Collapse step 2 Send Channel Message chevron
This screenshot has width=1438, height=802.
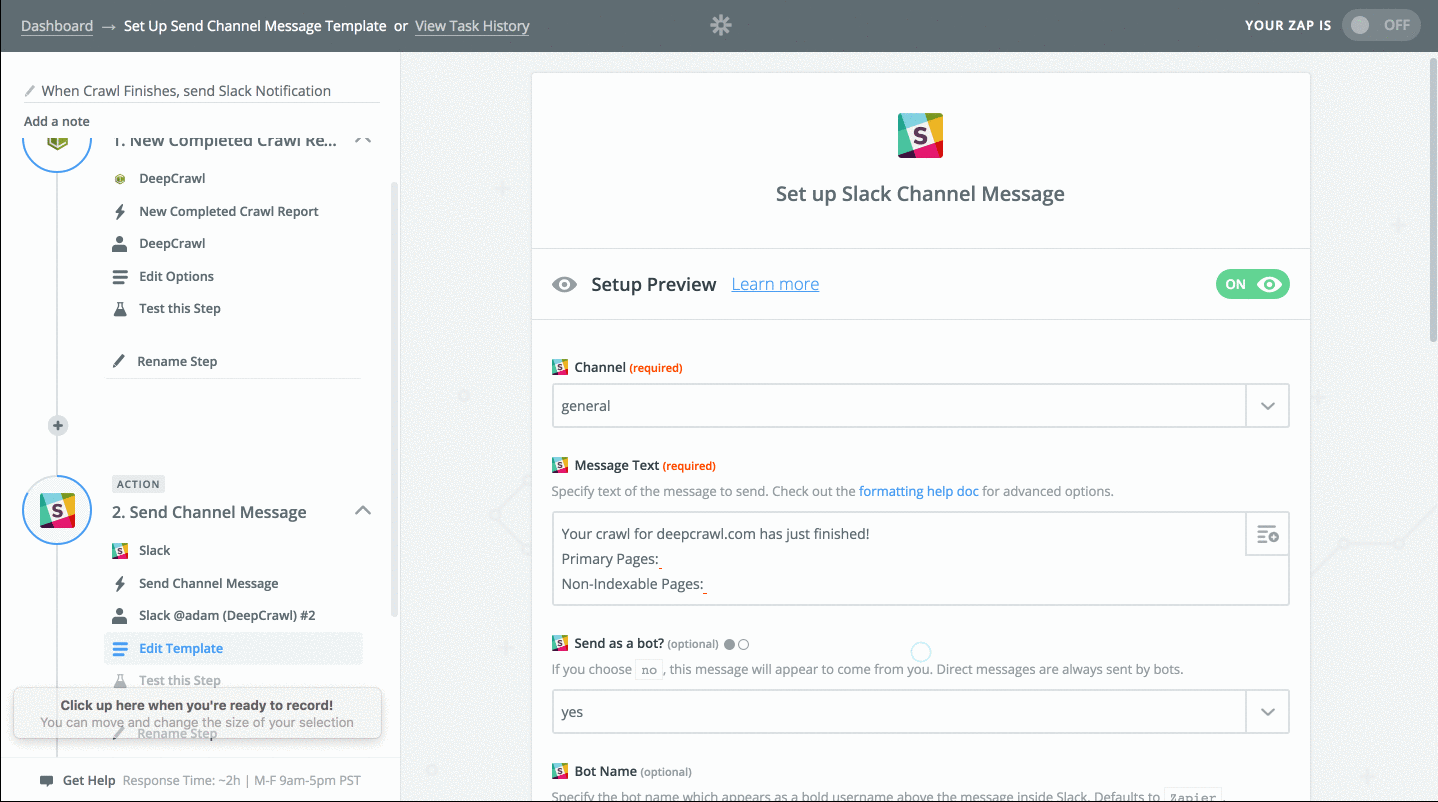point(363,511)
